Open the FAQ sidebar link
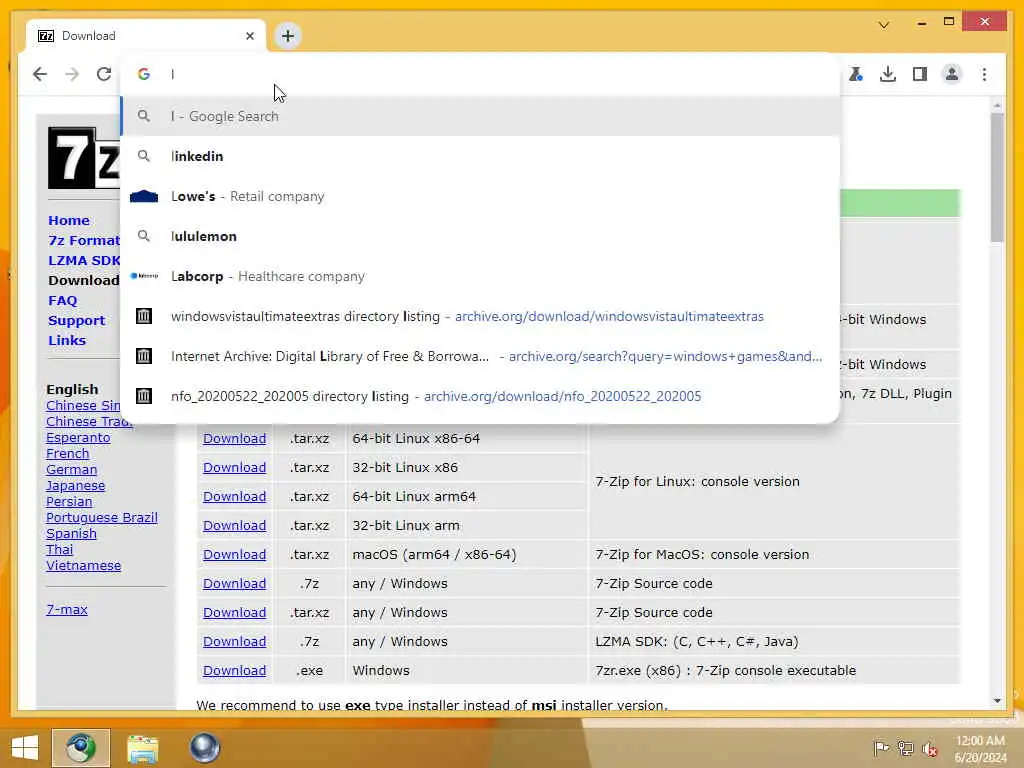1024x768 pixels. pos(63,300)
